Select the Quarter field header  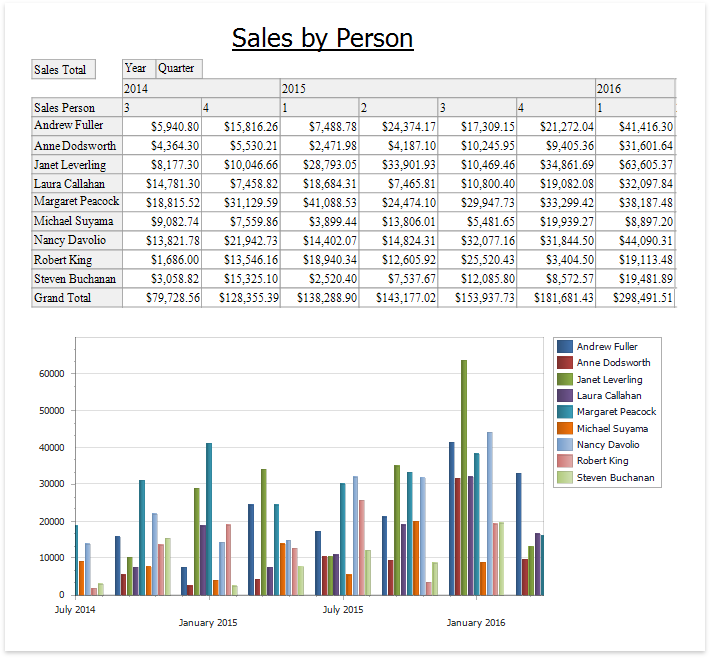pyautogui.click(x=178, y=68)
